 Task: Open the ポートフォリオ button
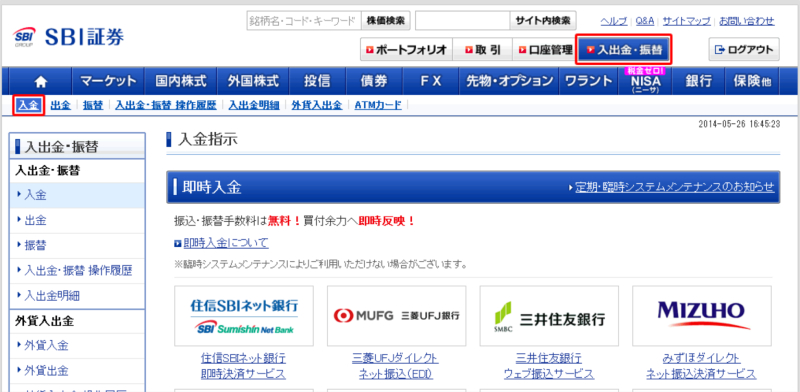[x=406, y=50]
